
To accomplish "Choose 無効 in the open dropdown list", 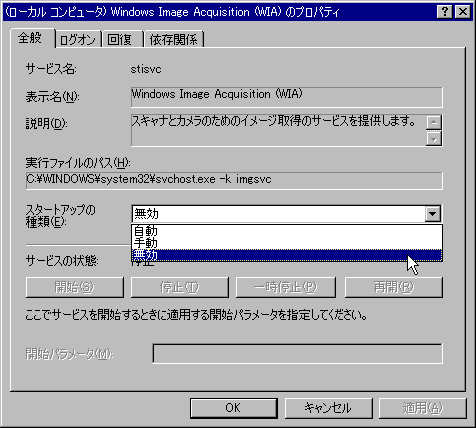I will pyautogui.click(x=287, y=255).
